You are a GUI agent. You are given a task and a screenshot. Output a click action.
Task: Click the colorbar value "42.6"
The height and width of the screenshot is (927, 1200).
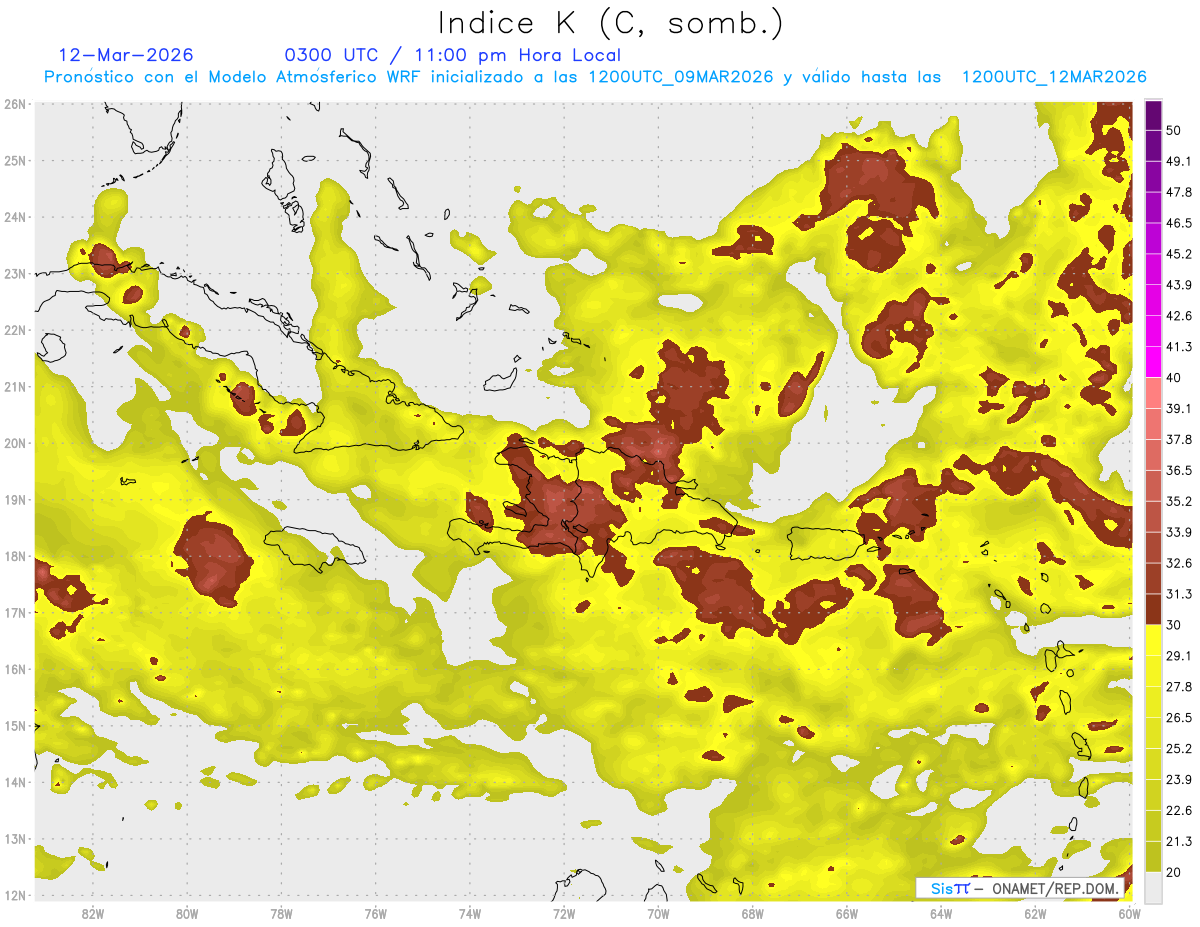[1178, 316]
